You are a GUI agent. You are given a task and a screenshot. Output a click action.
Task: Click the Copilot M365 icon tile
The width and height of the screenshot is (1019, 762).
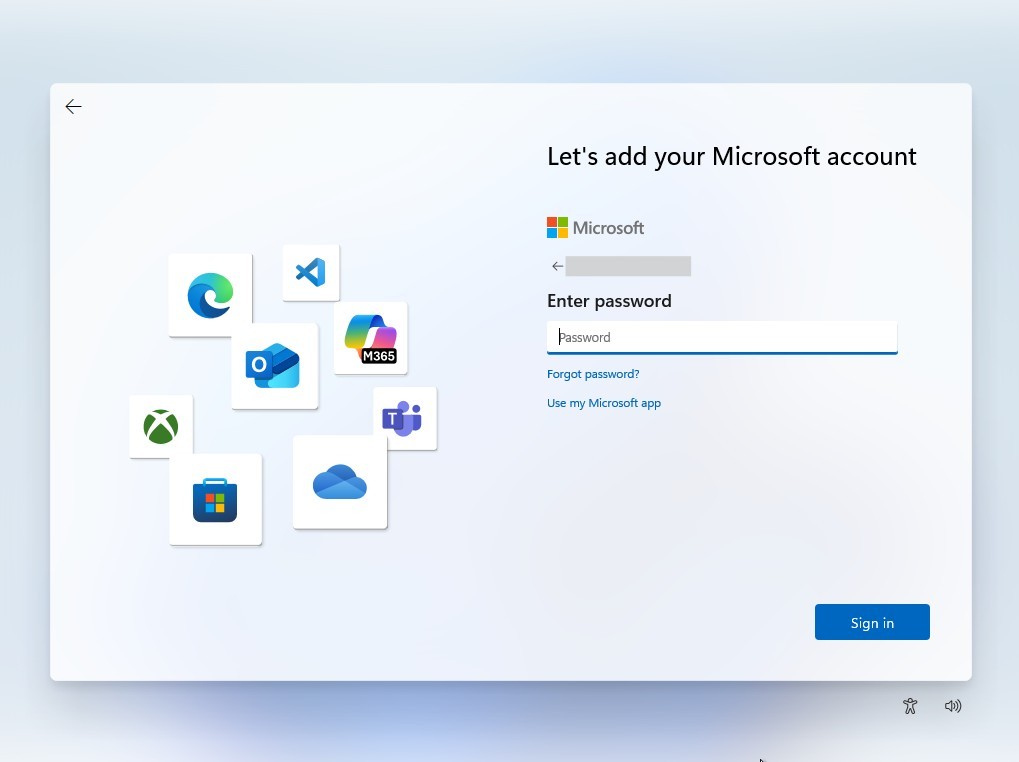[x=370, y=338]
